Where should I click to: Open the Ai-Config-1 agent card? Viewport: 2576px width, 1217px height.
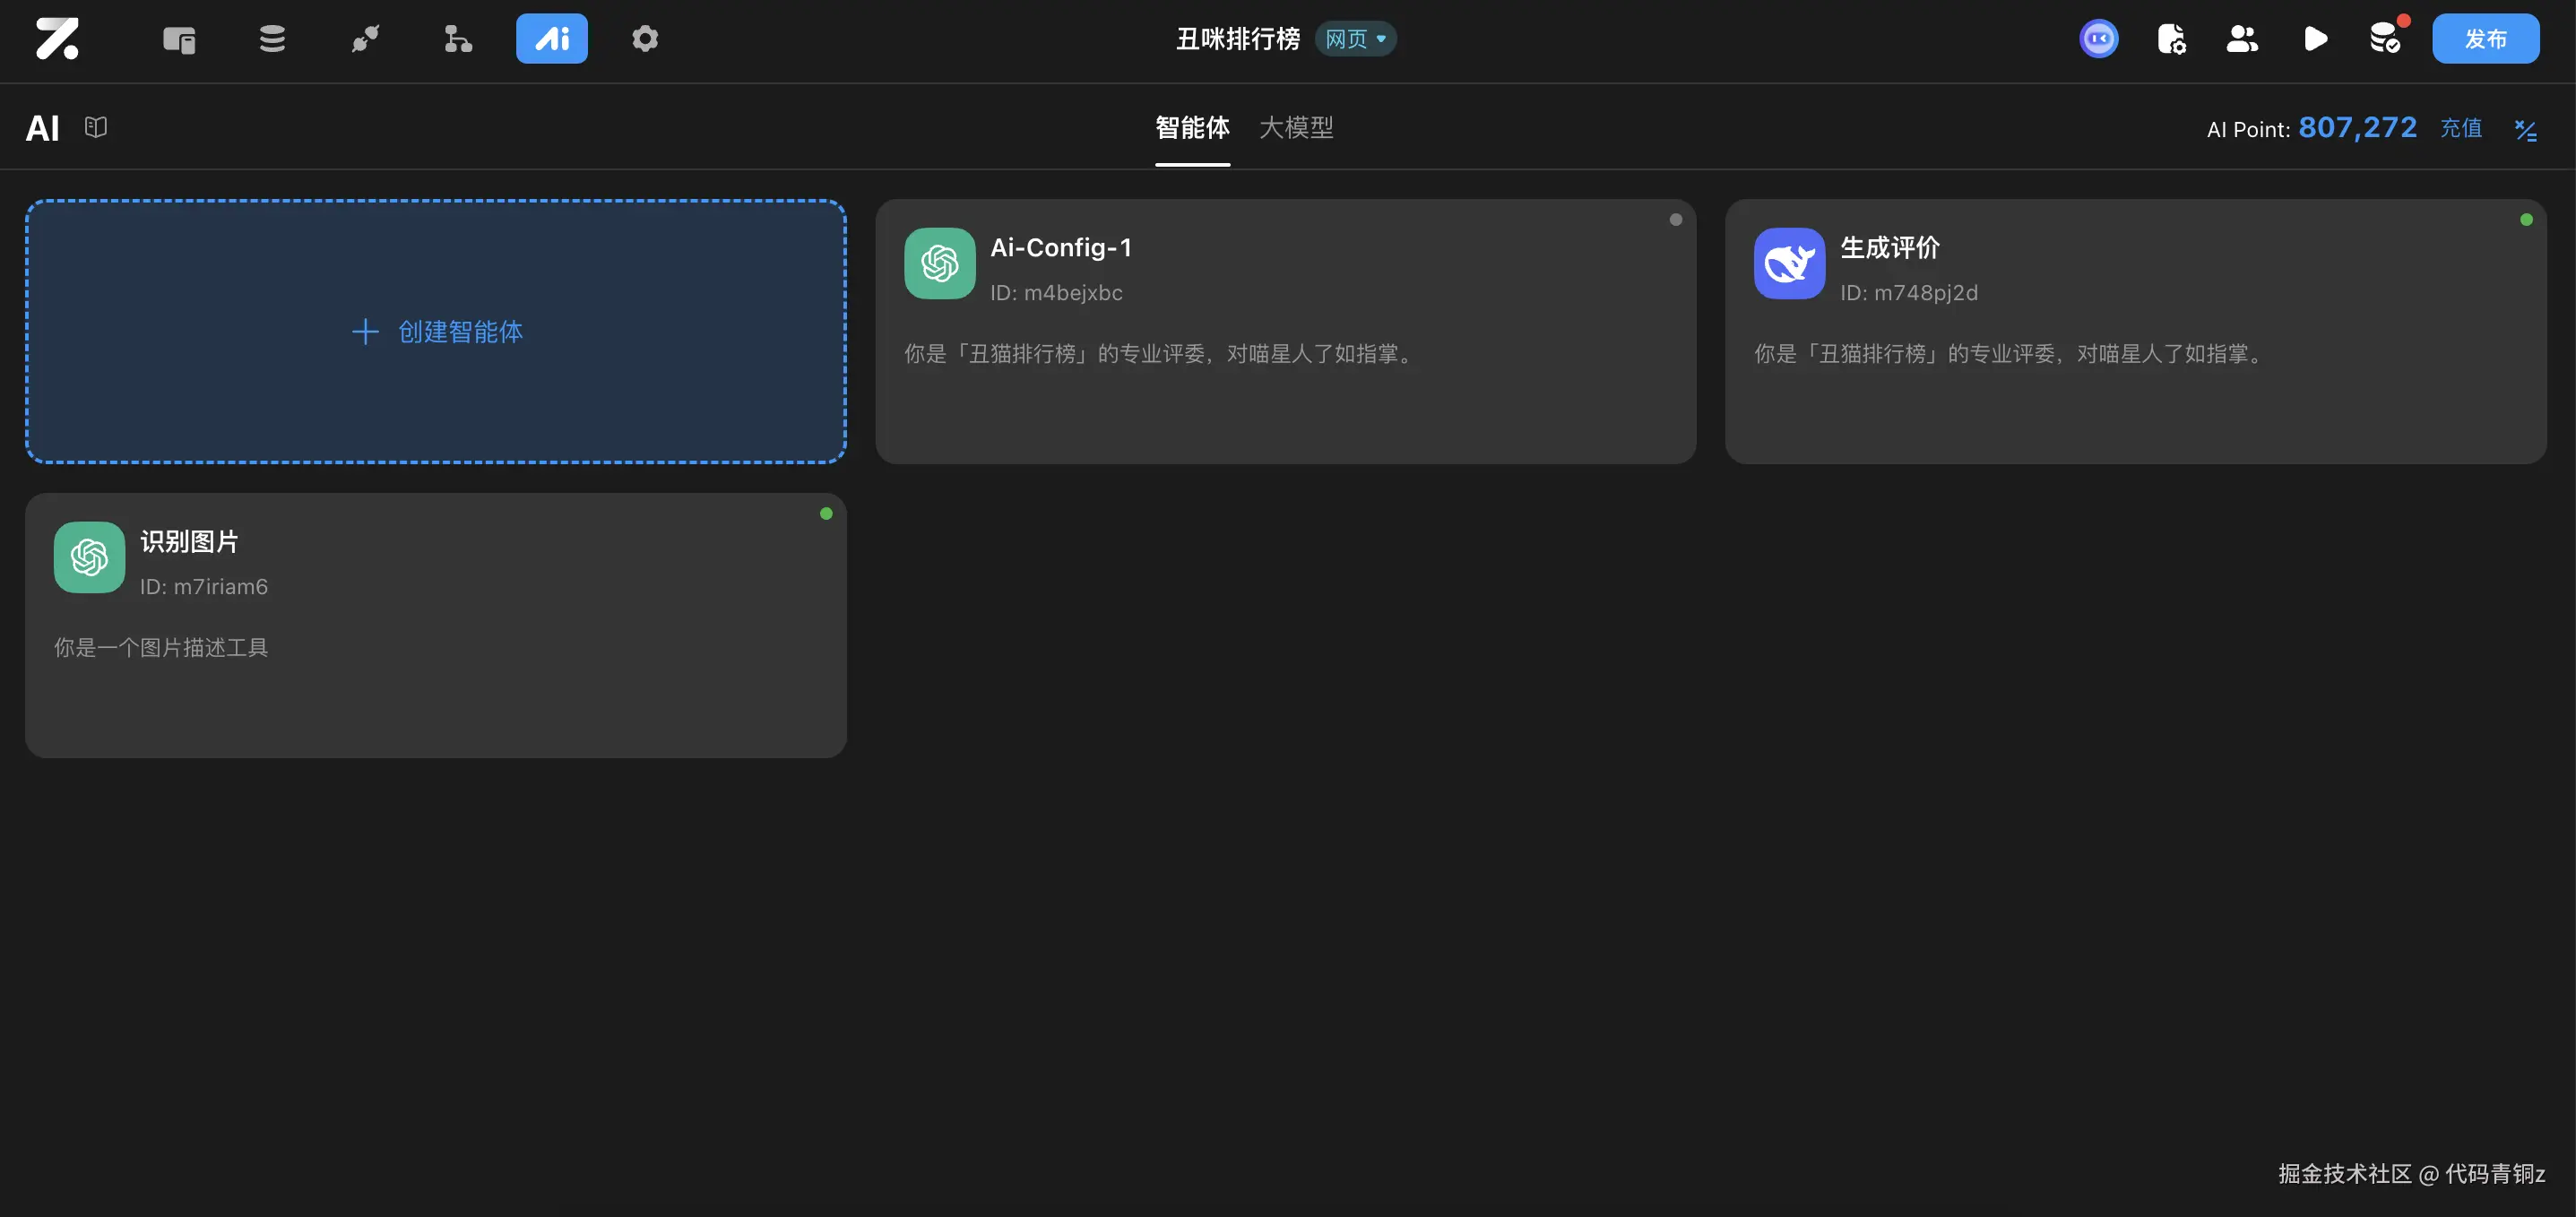[x=1285, y=331]
